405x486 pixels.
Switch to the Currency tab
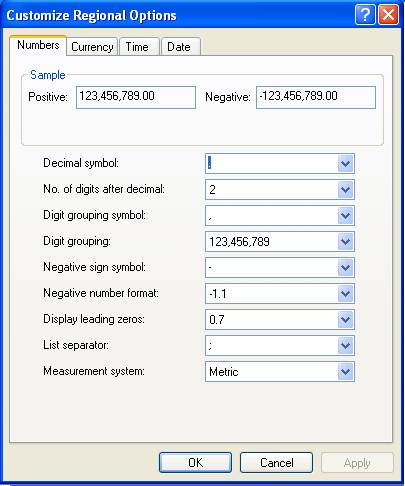point(92,47)
